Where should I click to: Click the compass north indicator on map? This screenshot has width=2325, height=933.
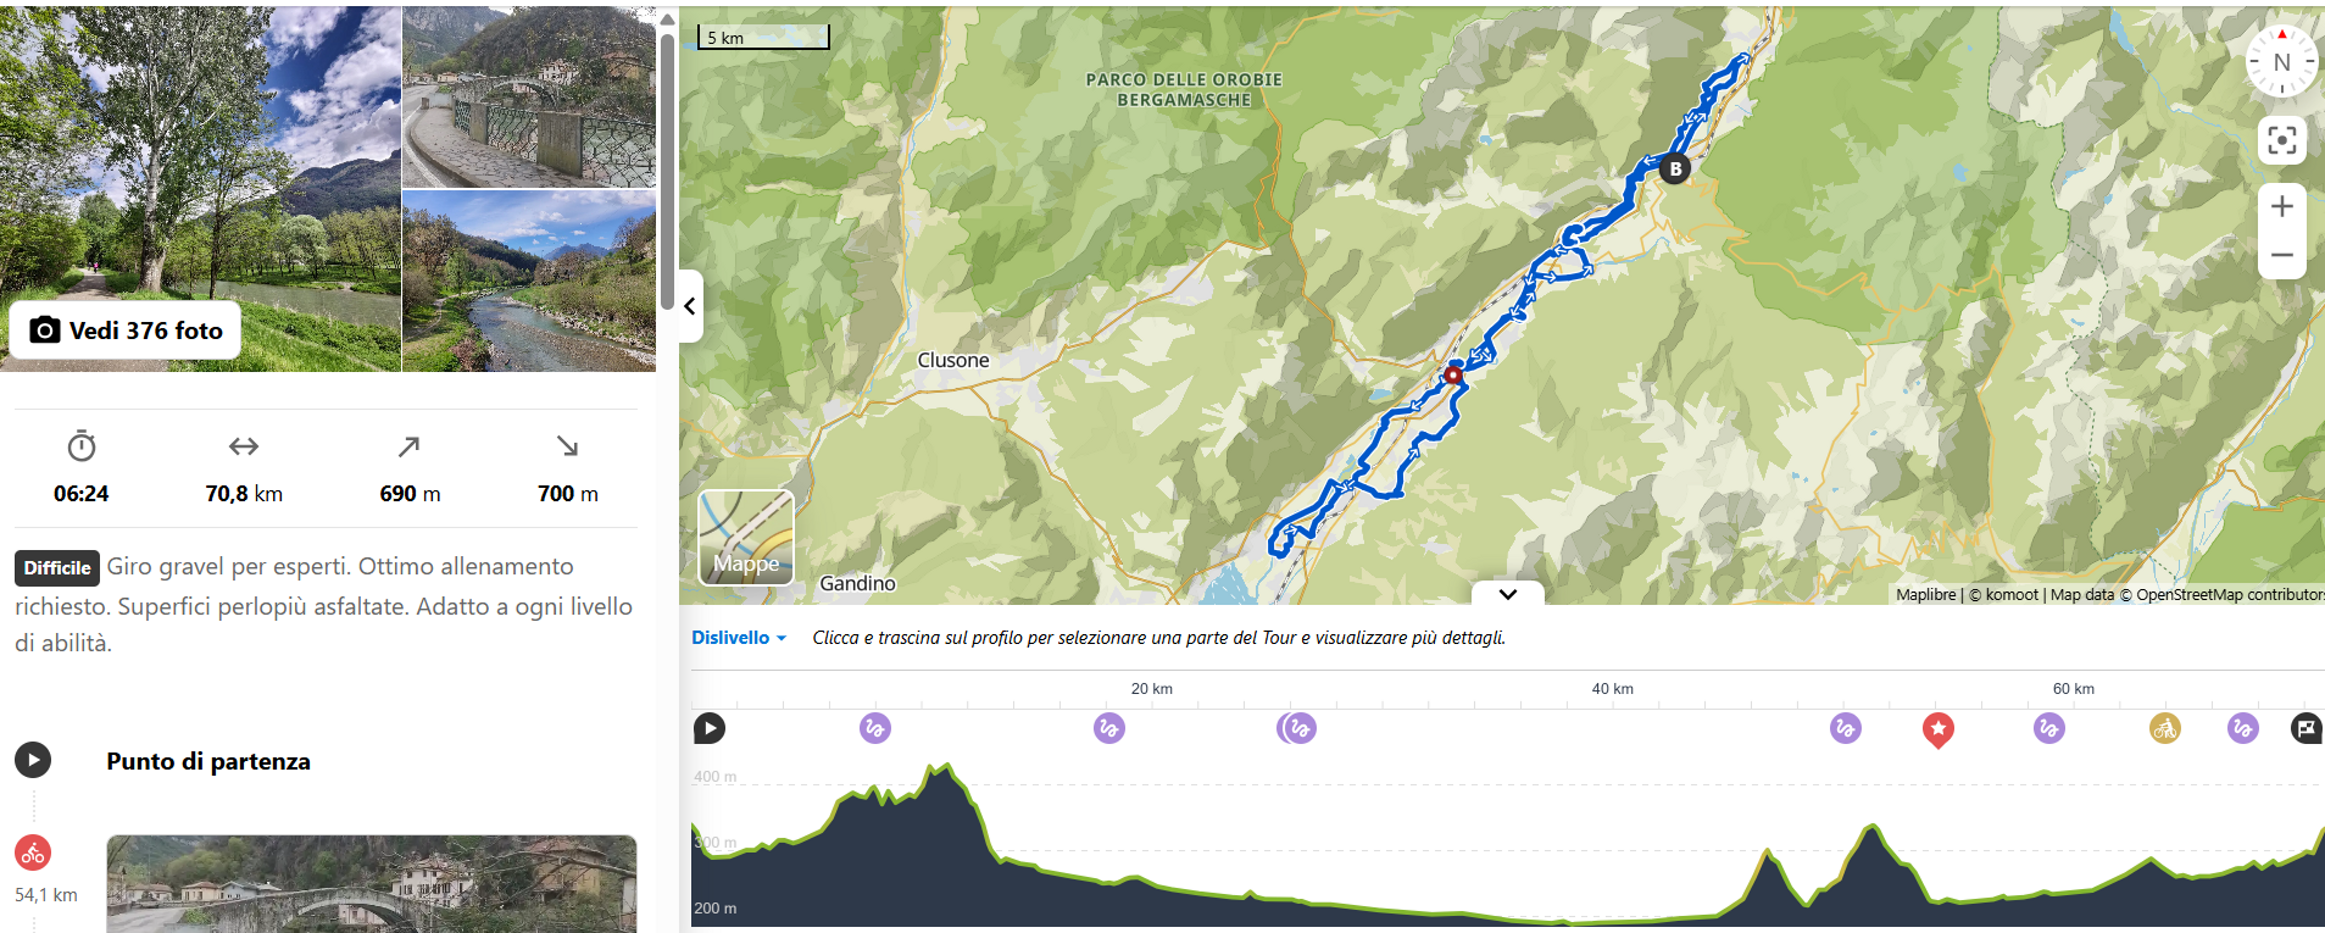pyautogui.click(x=2281, y=62)
